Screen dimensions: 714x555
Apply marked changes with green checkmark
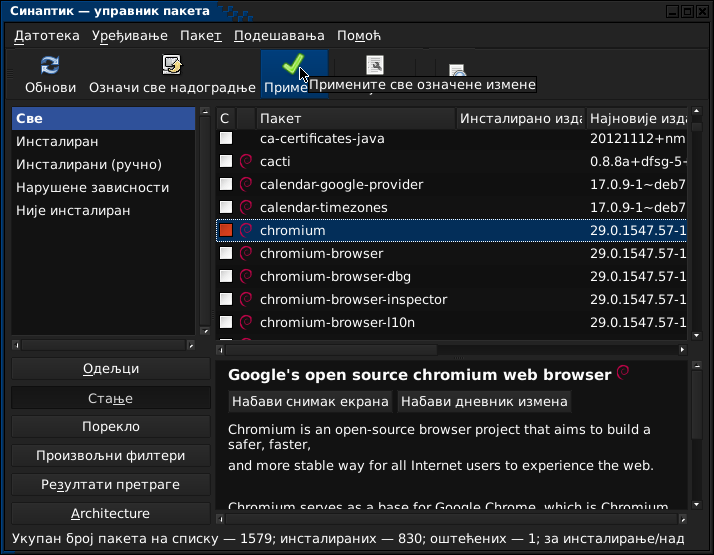pyautogui.click(x=292, y=66)
